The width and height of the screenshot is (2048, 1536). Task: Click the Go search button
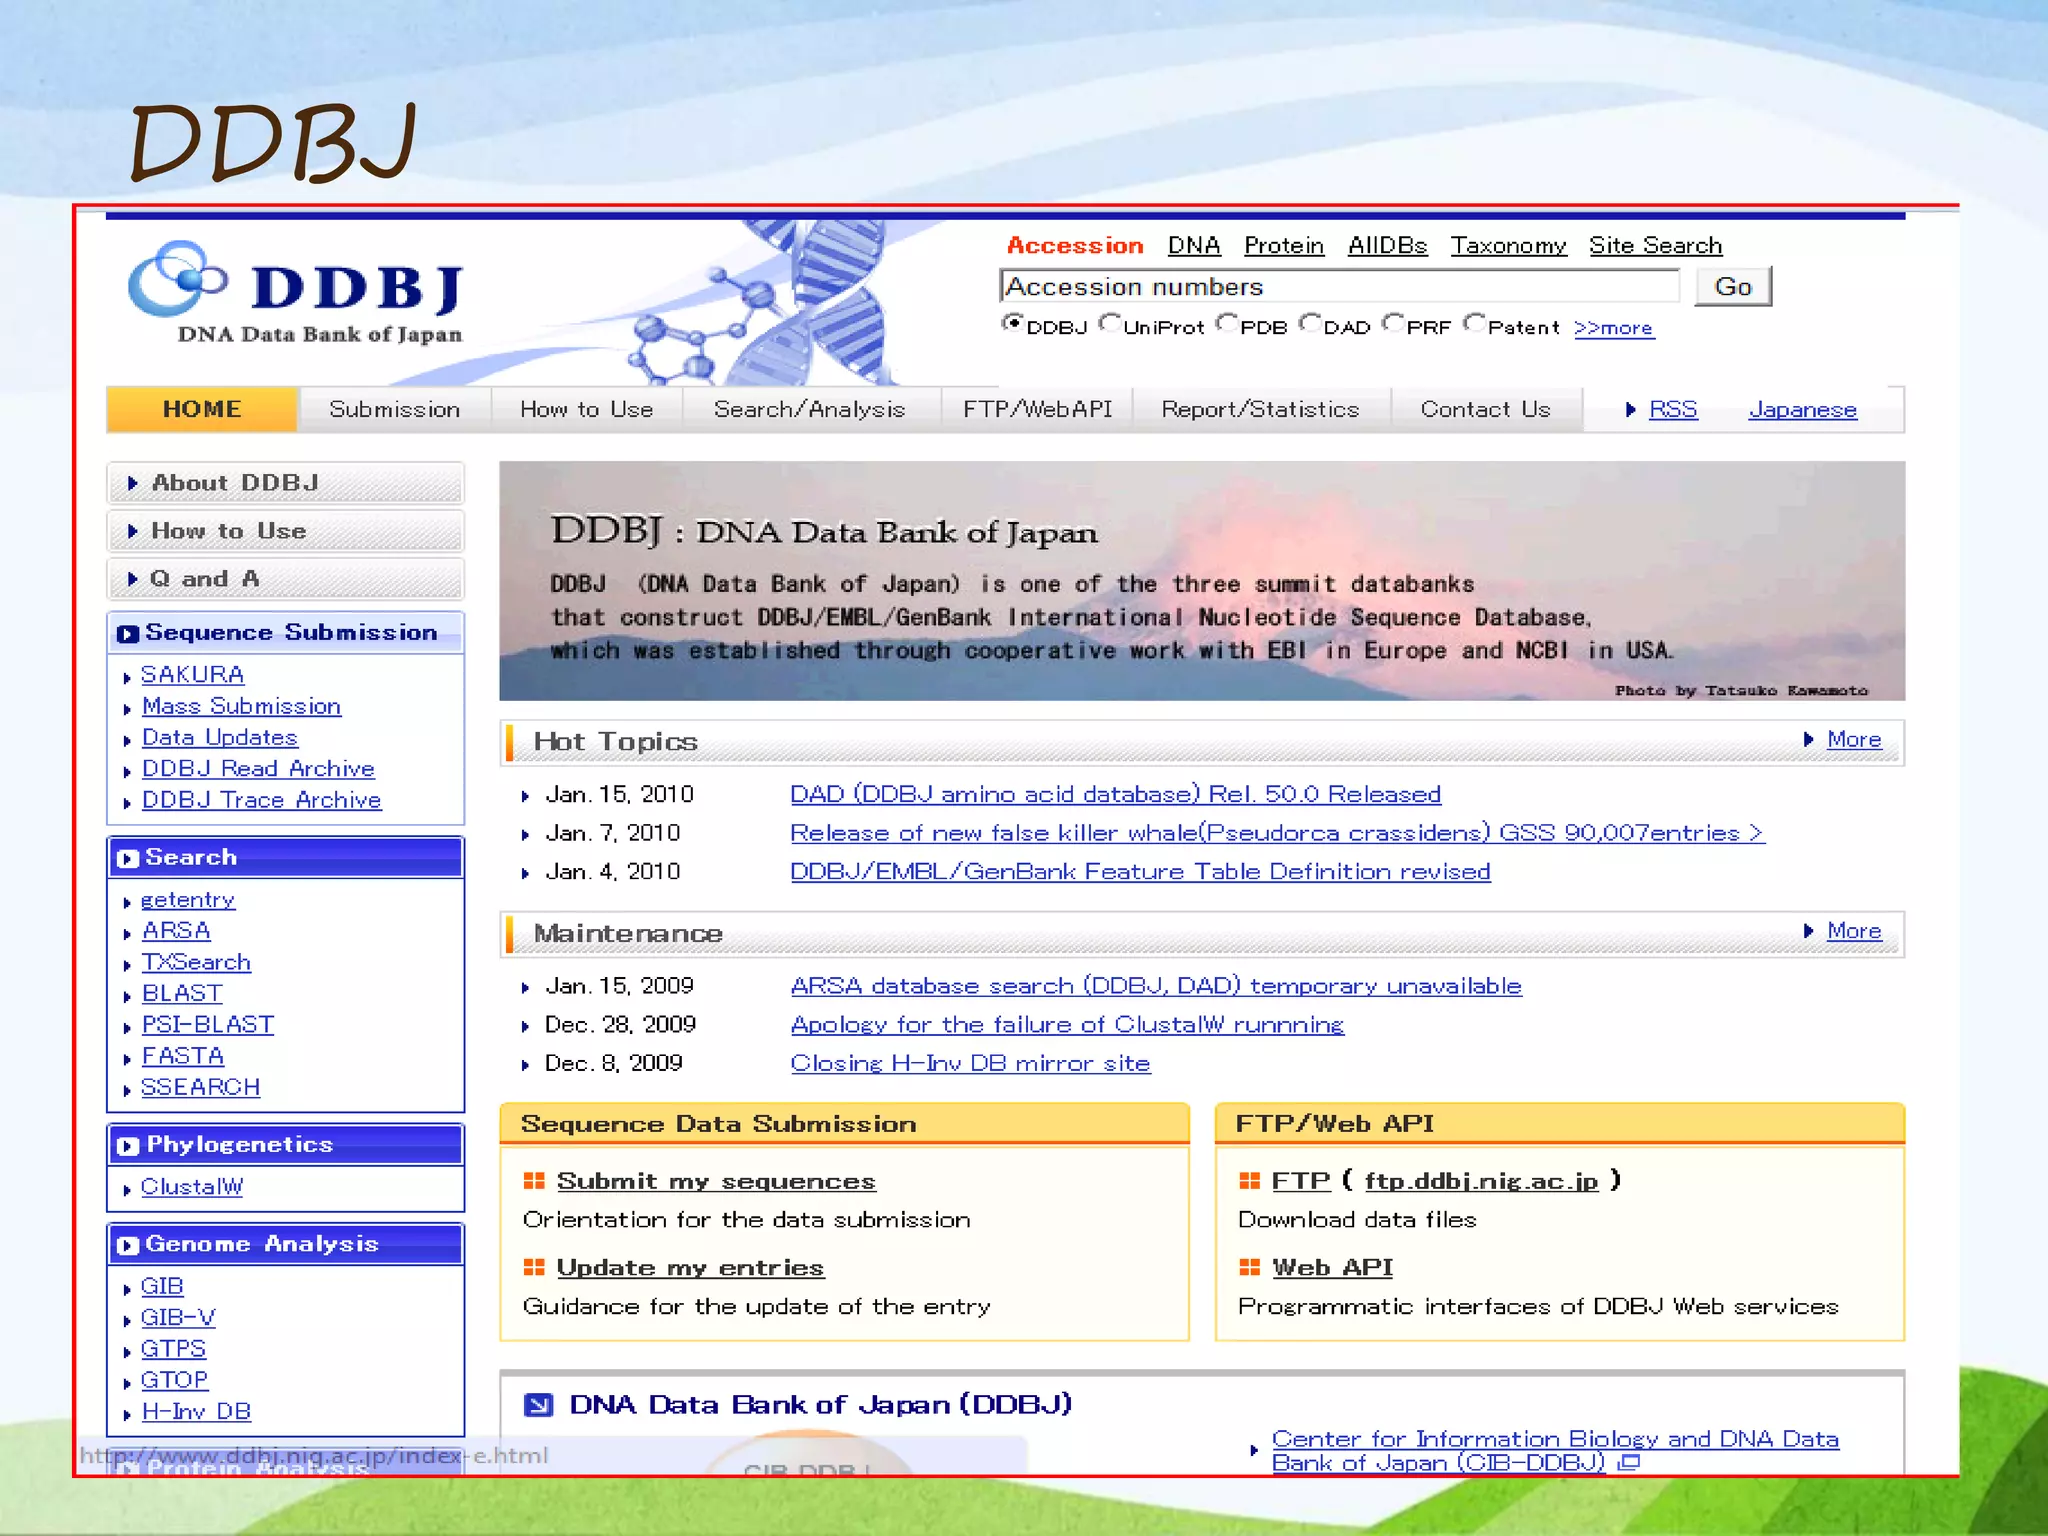tap(1733, 287)
